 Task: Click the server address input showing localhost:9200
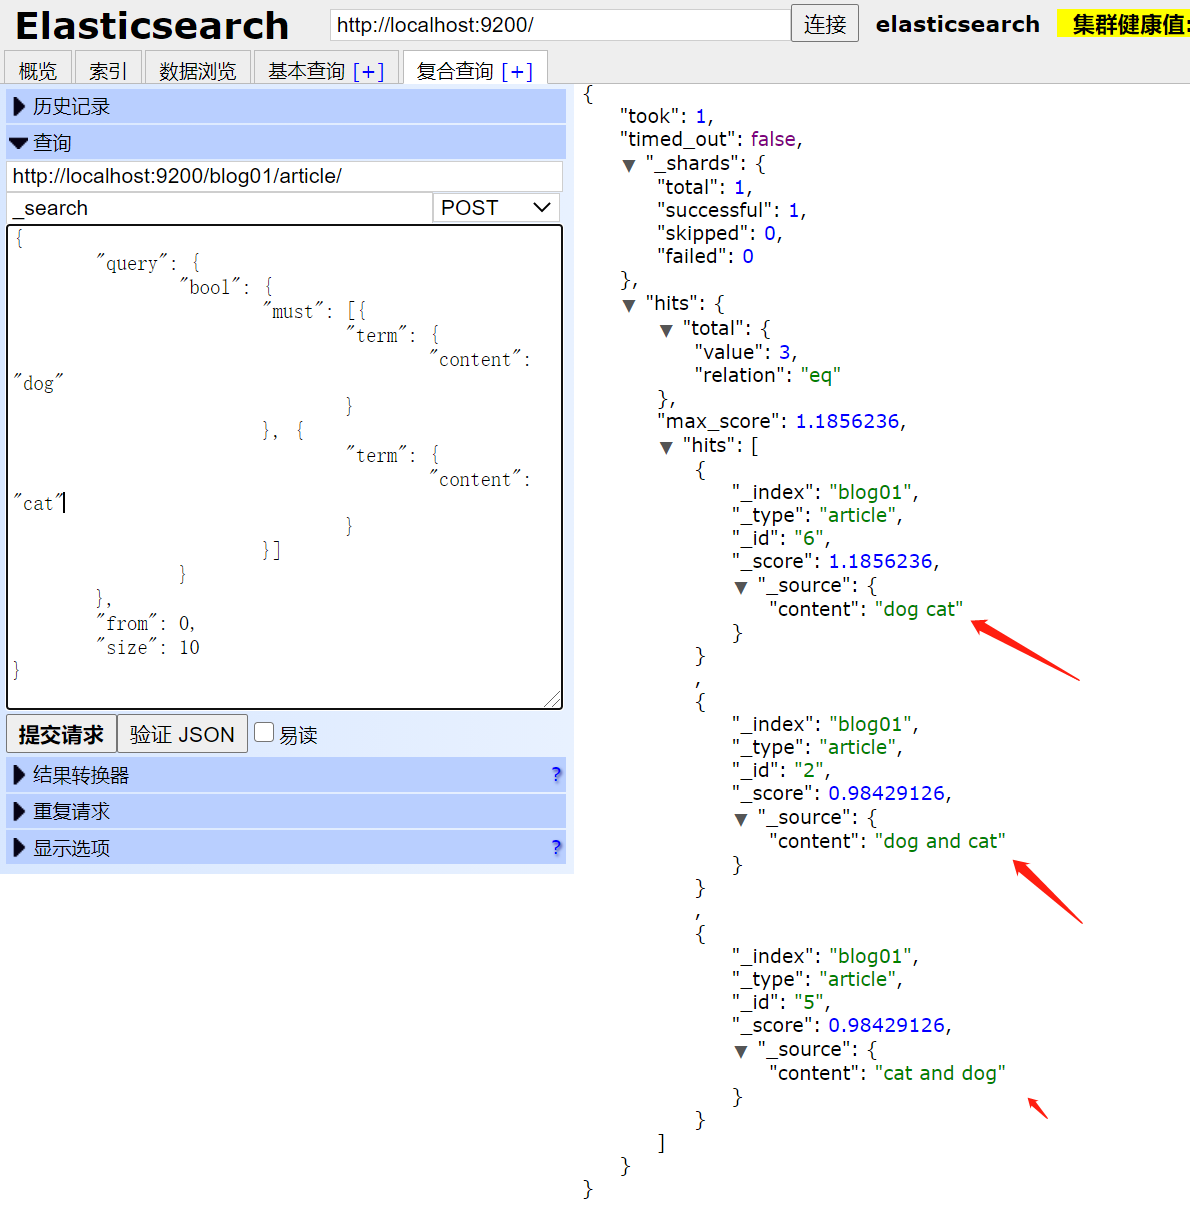pos(560,24)
